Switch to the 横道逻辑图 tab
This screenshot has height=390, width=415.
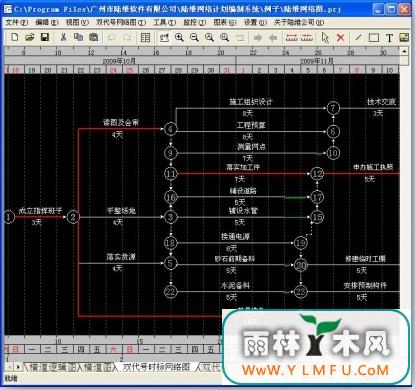tap(53, 367)
